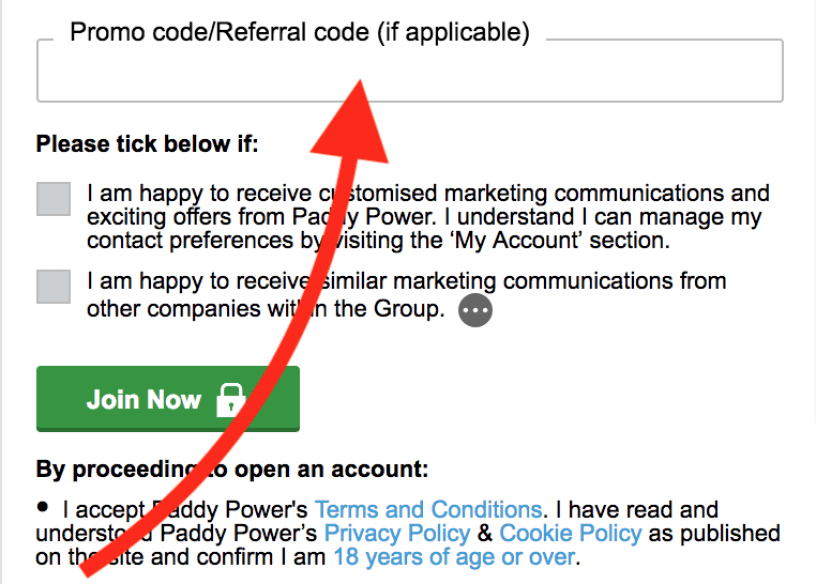Open the Cookie Policy link

coord(570,533)
